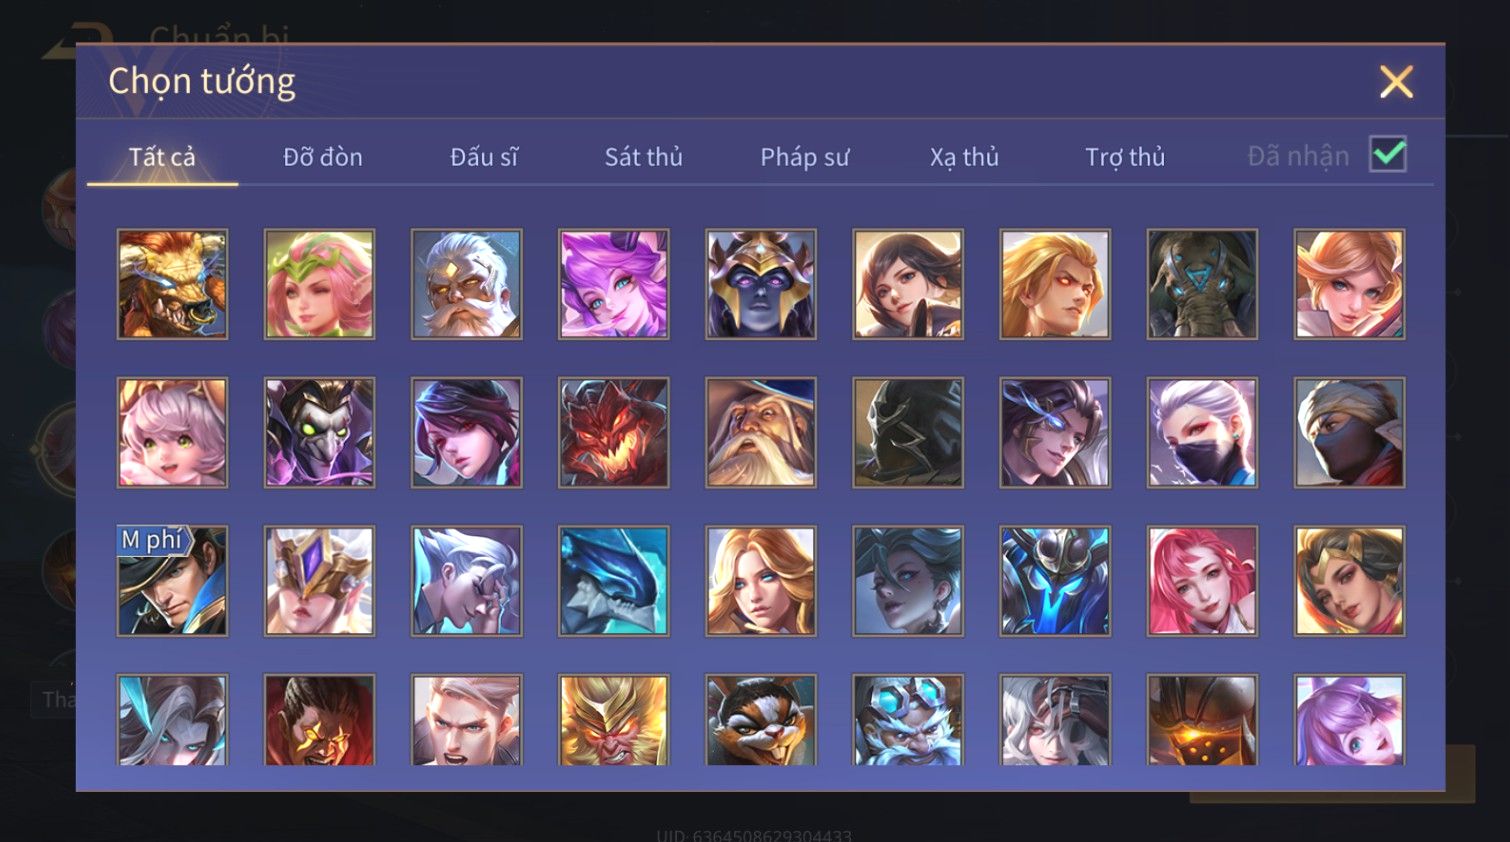1510x842 pixels.
Task: Choose the free hero marked 'M phí'
Action: [172, 581]
